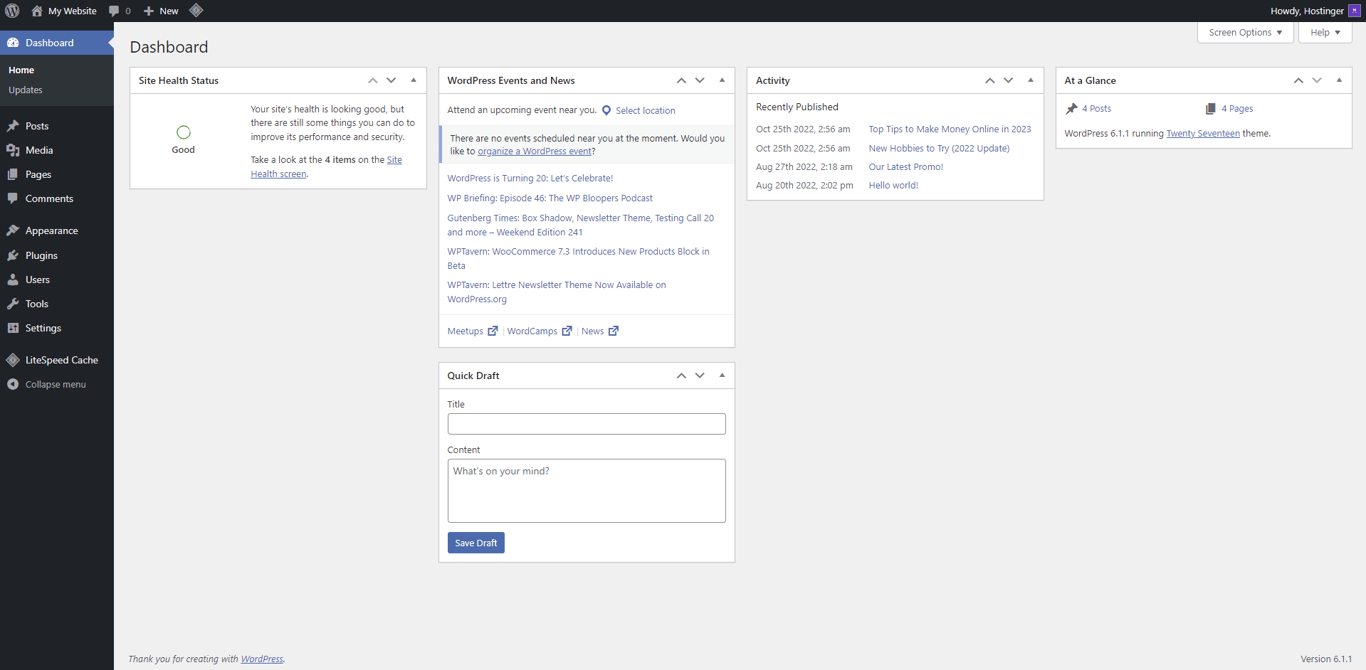Click the WordPress logo in the admin bar
This screenshot has width=1366, height=670.
pos(11,10)
